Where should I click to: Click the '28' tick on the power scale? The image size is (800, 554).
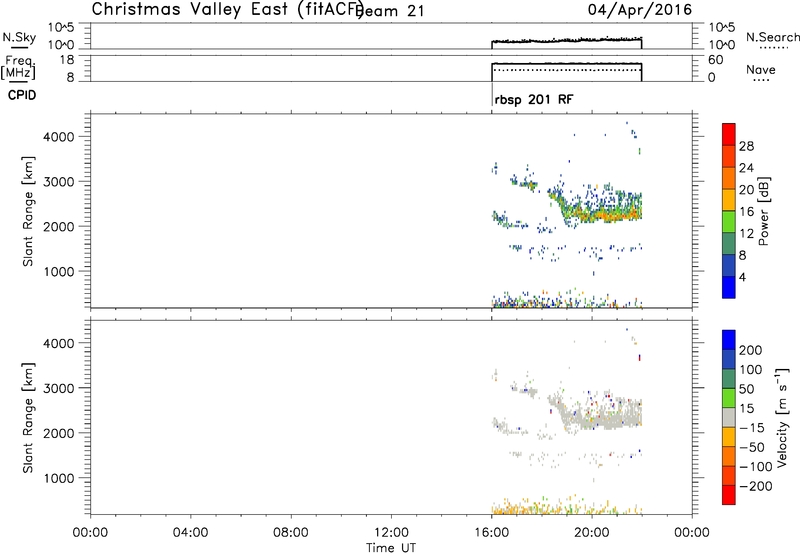pyautogui.click(x=746, y=146)
